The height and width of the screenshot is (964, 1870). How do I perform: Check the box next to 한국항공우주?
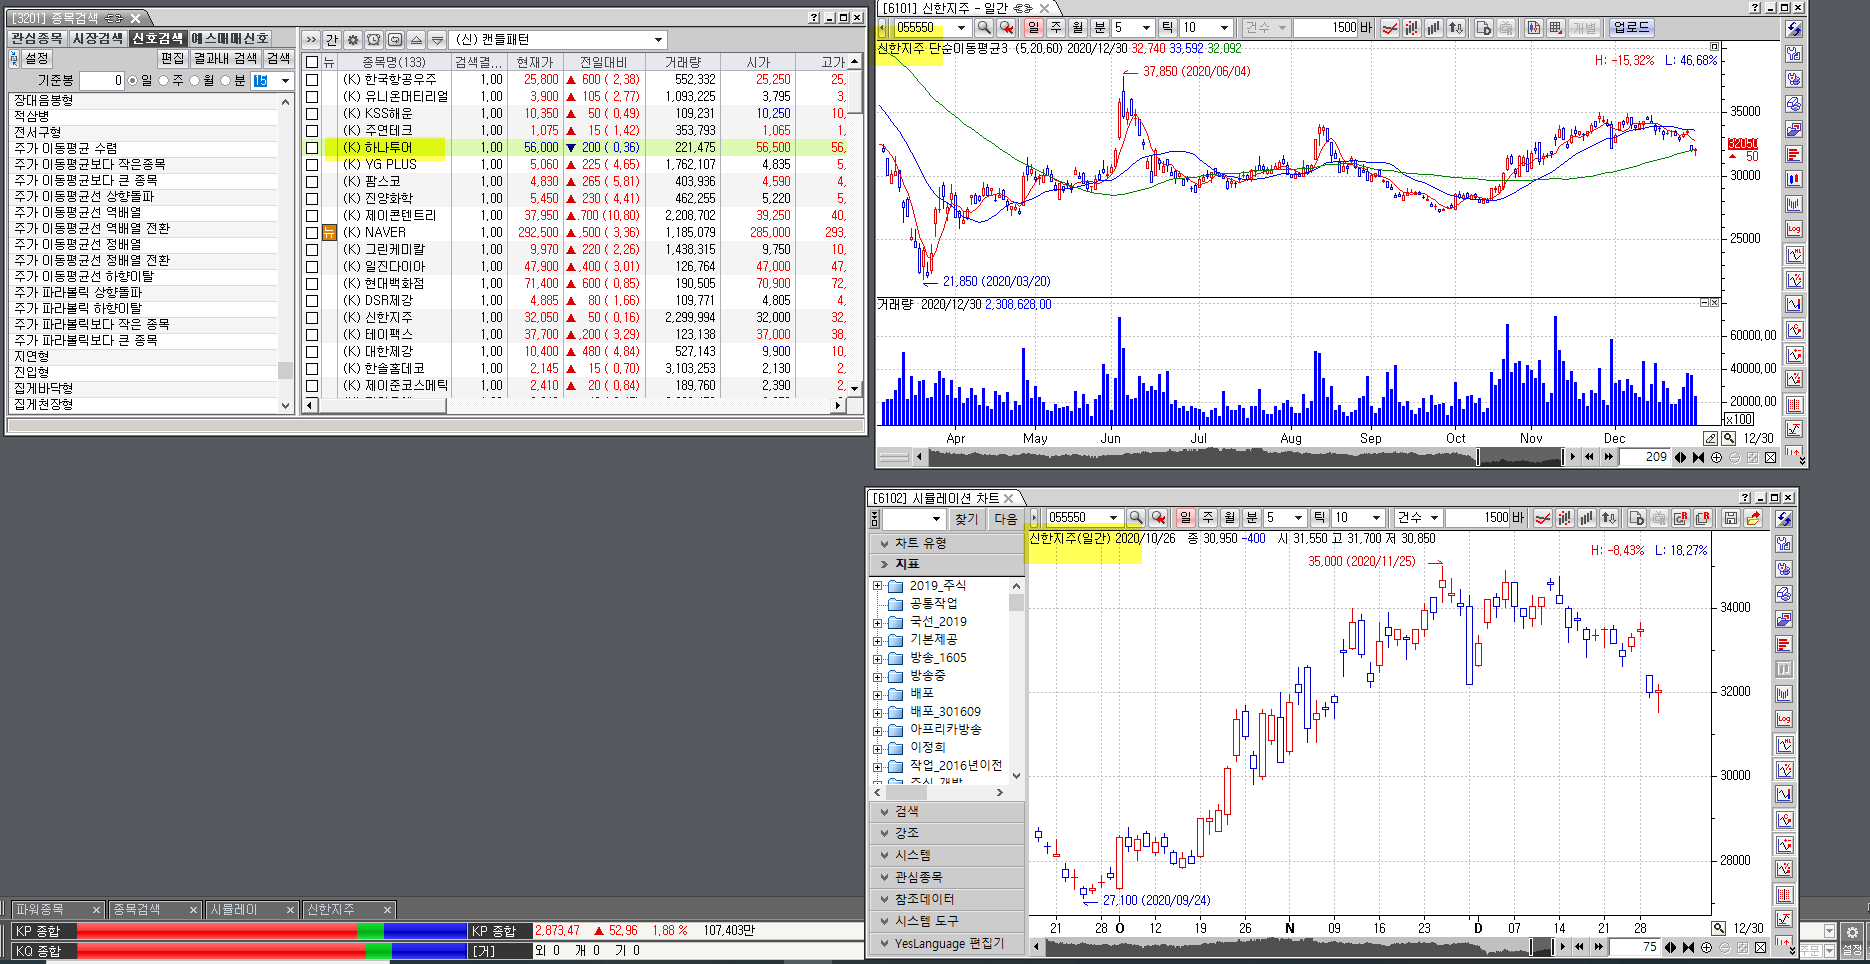tap(312, 80)
